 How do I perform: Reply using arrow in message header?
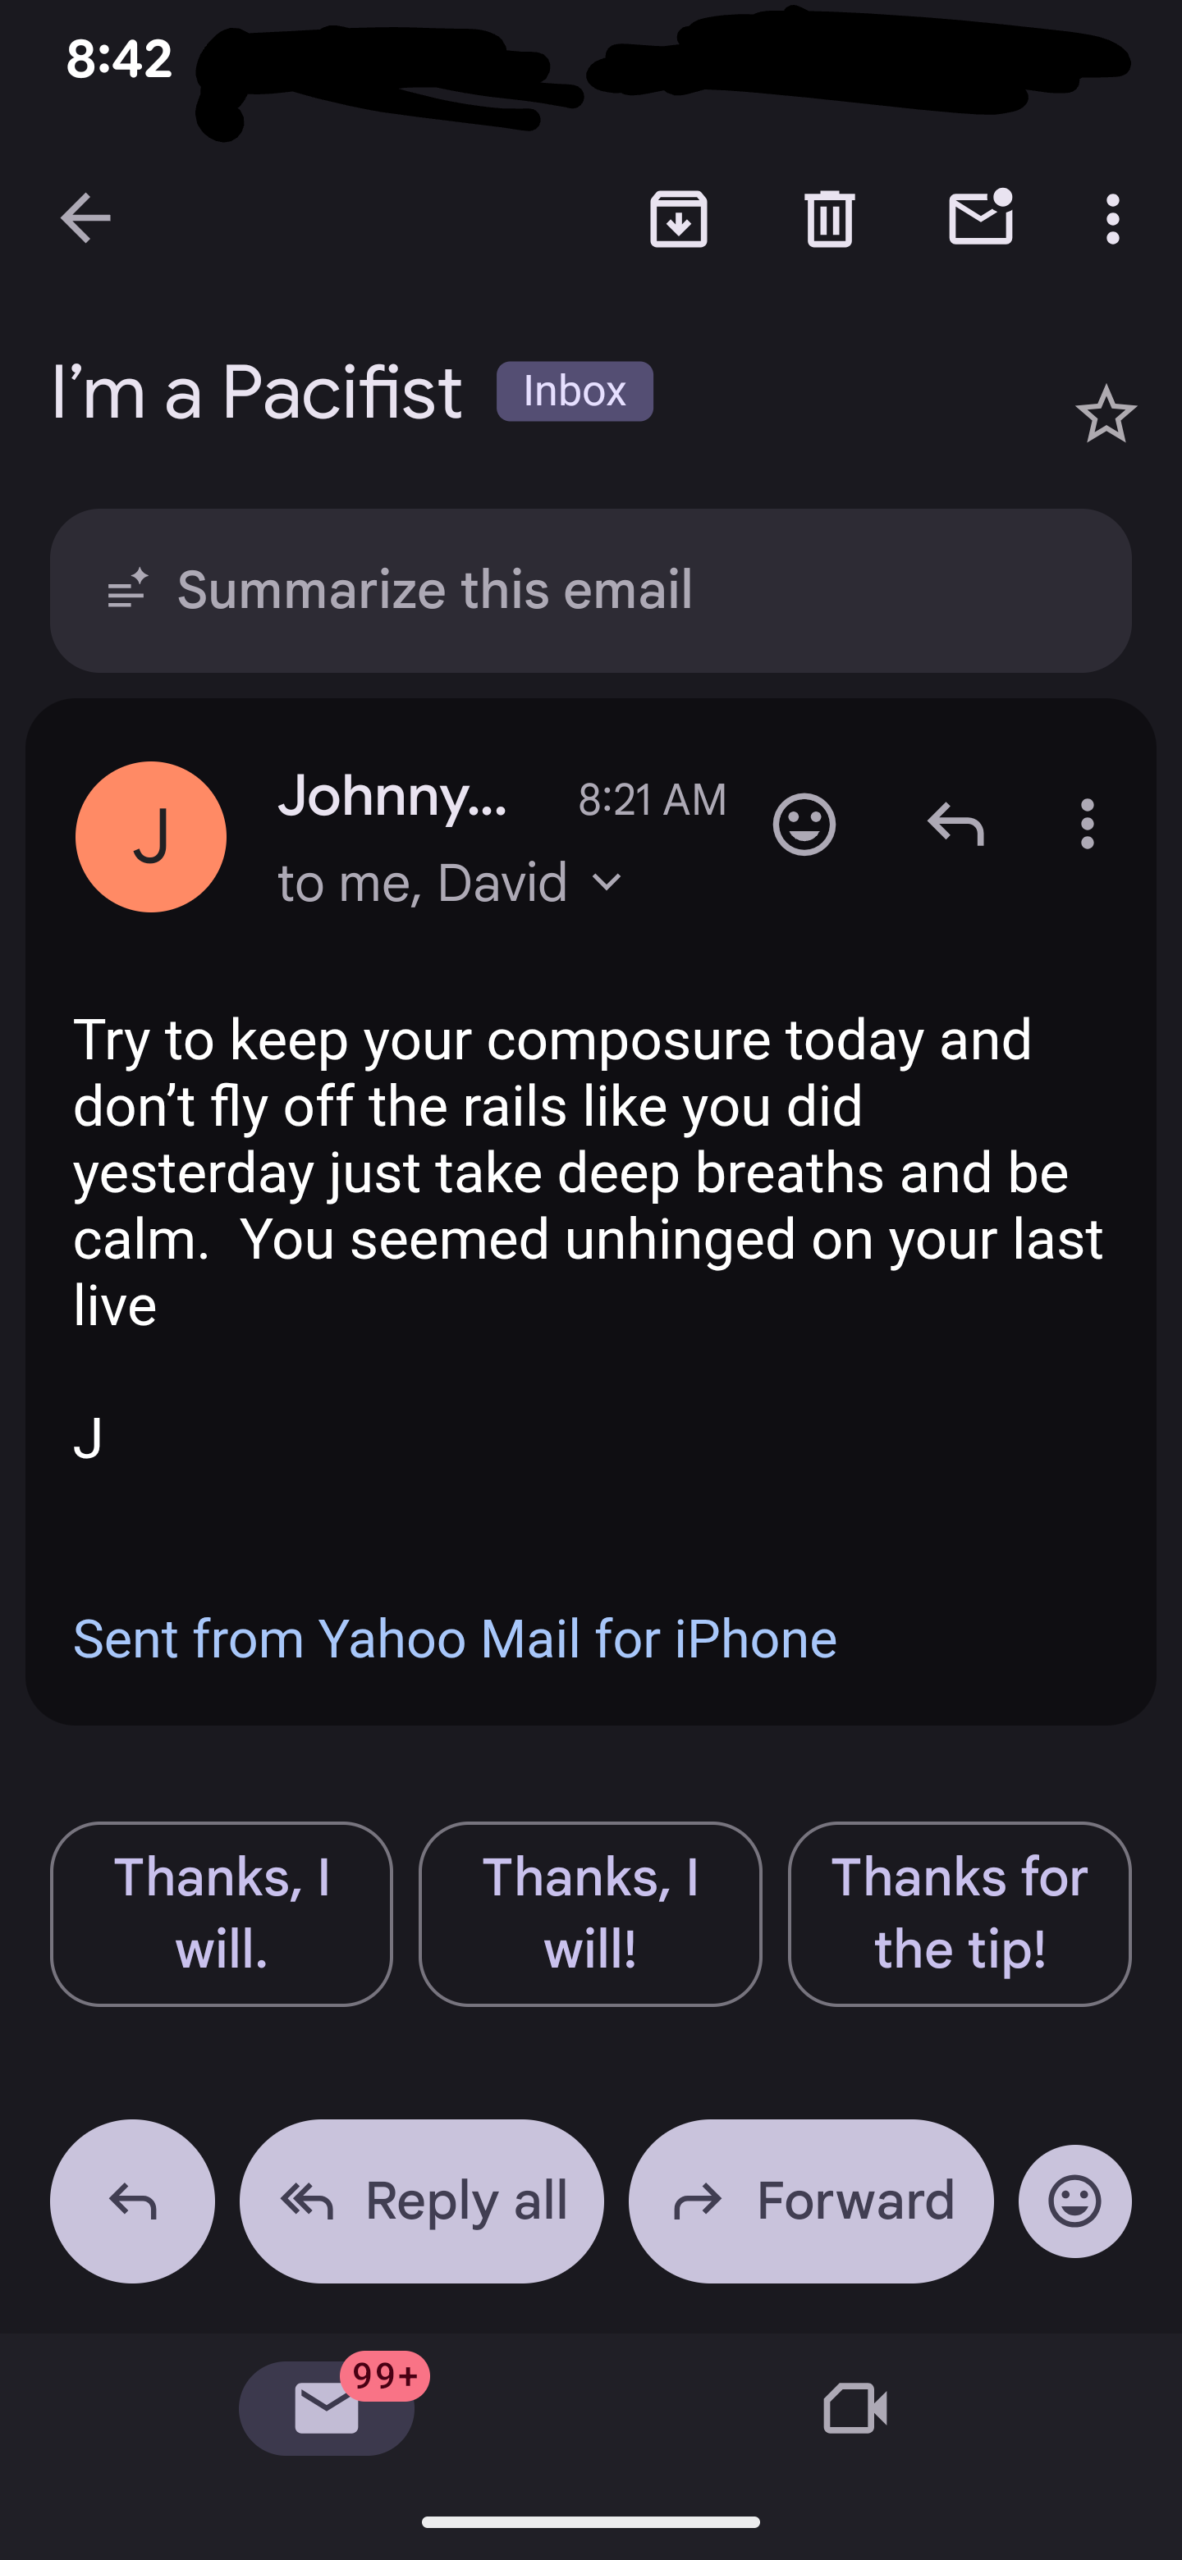pos(956,825)
